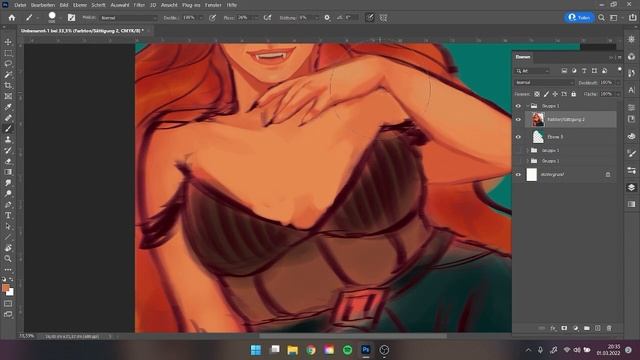The height and width of the screenshot is (360, 640).
Task: Open the search magnifier icon top right
Action: pos(601,18)
